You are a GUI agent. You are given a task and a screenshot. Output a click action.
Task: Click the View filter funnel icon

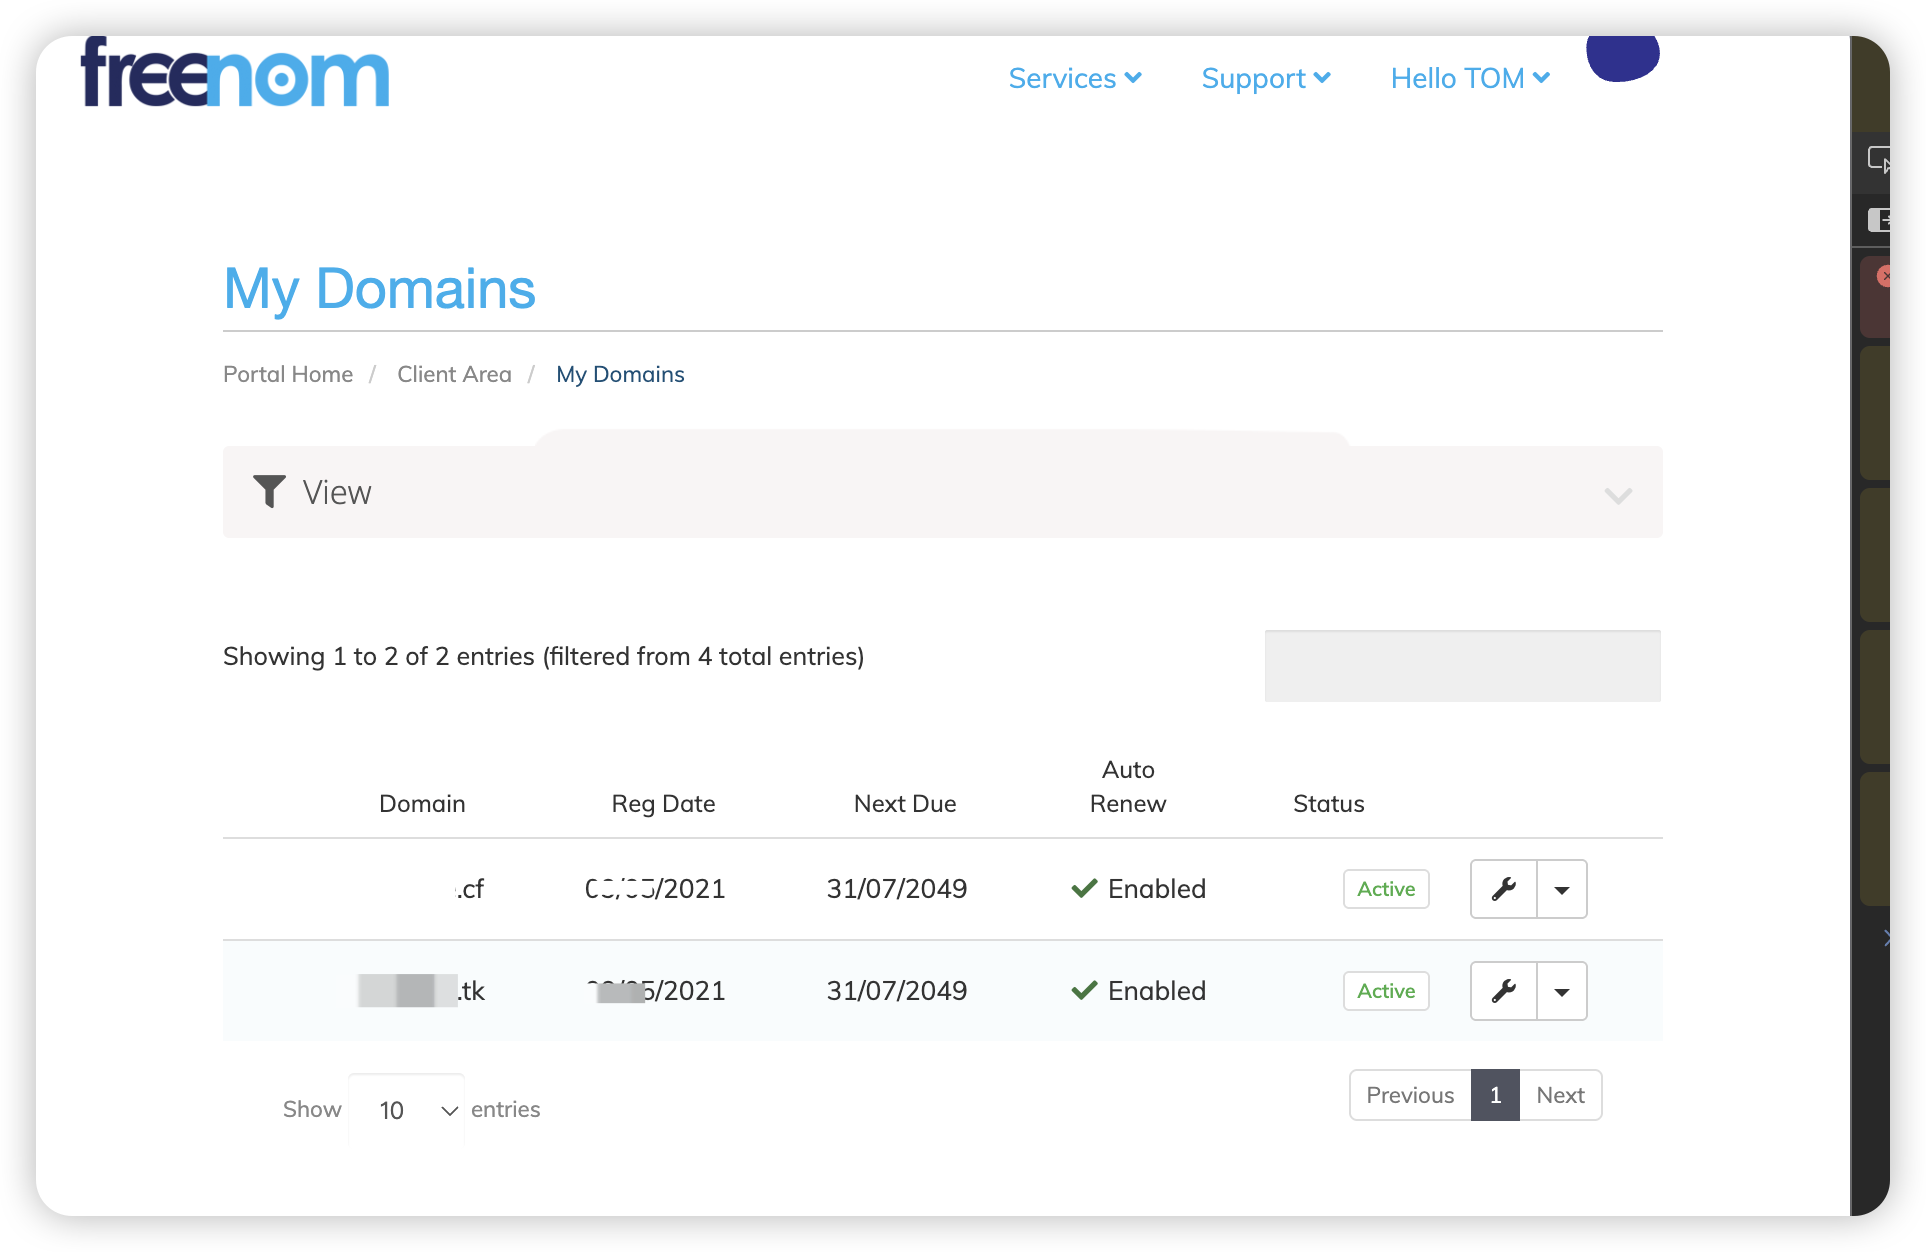(x=269, y=491)
